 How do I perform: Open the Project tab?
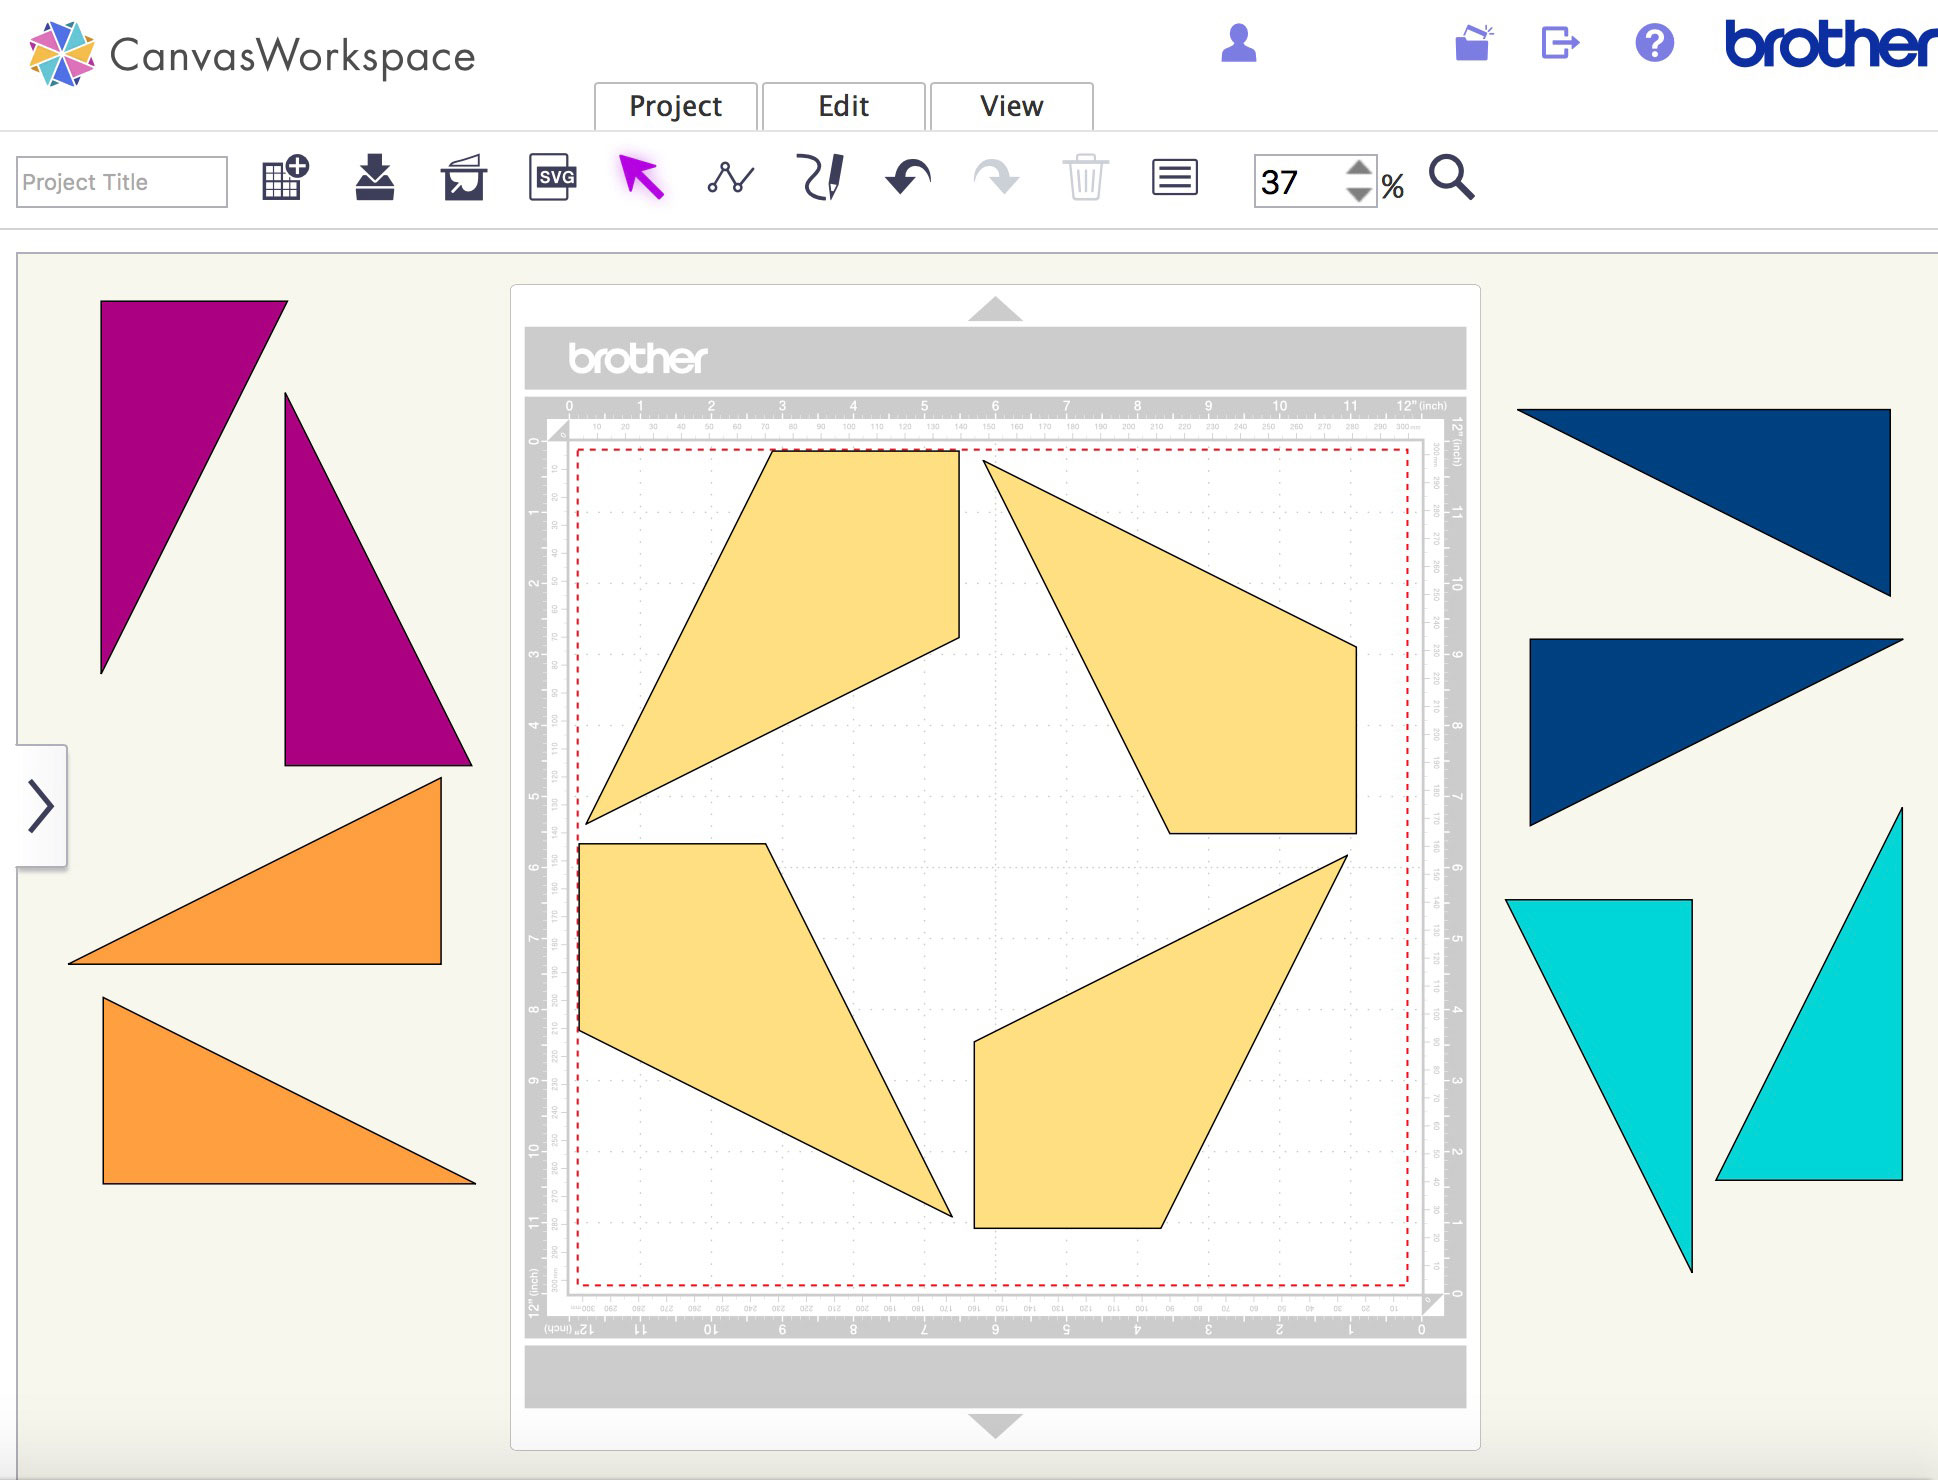tap(676, 106)
